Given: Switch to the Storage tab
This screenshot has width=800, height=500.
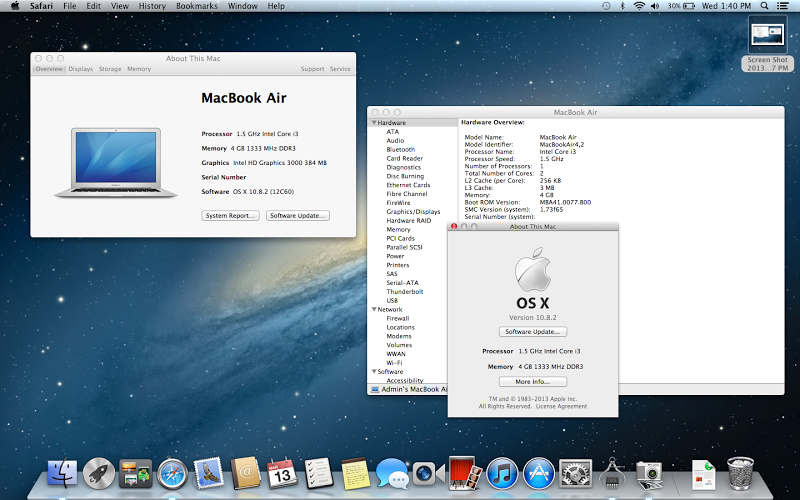Looking at the screenshot, I should (110, 69).
